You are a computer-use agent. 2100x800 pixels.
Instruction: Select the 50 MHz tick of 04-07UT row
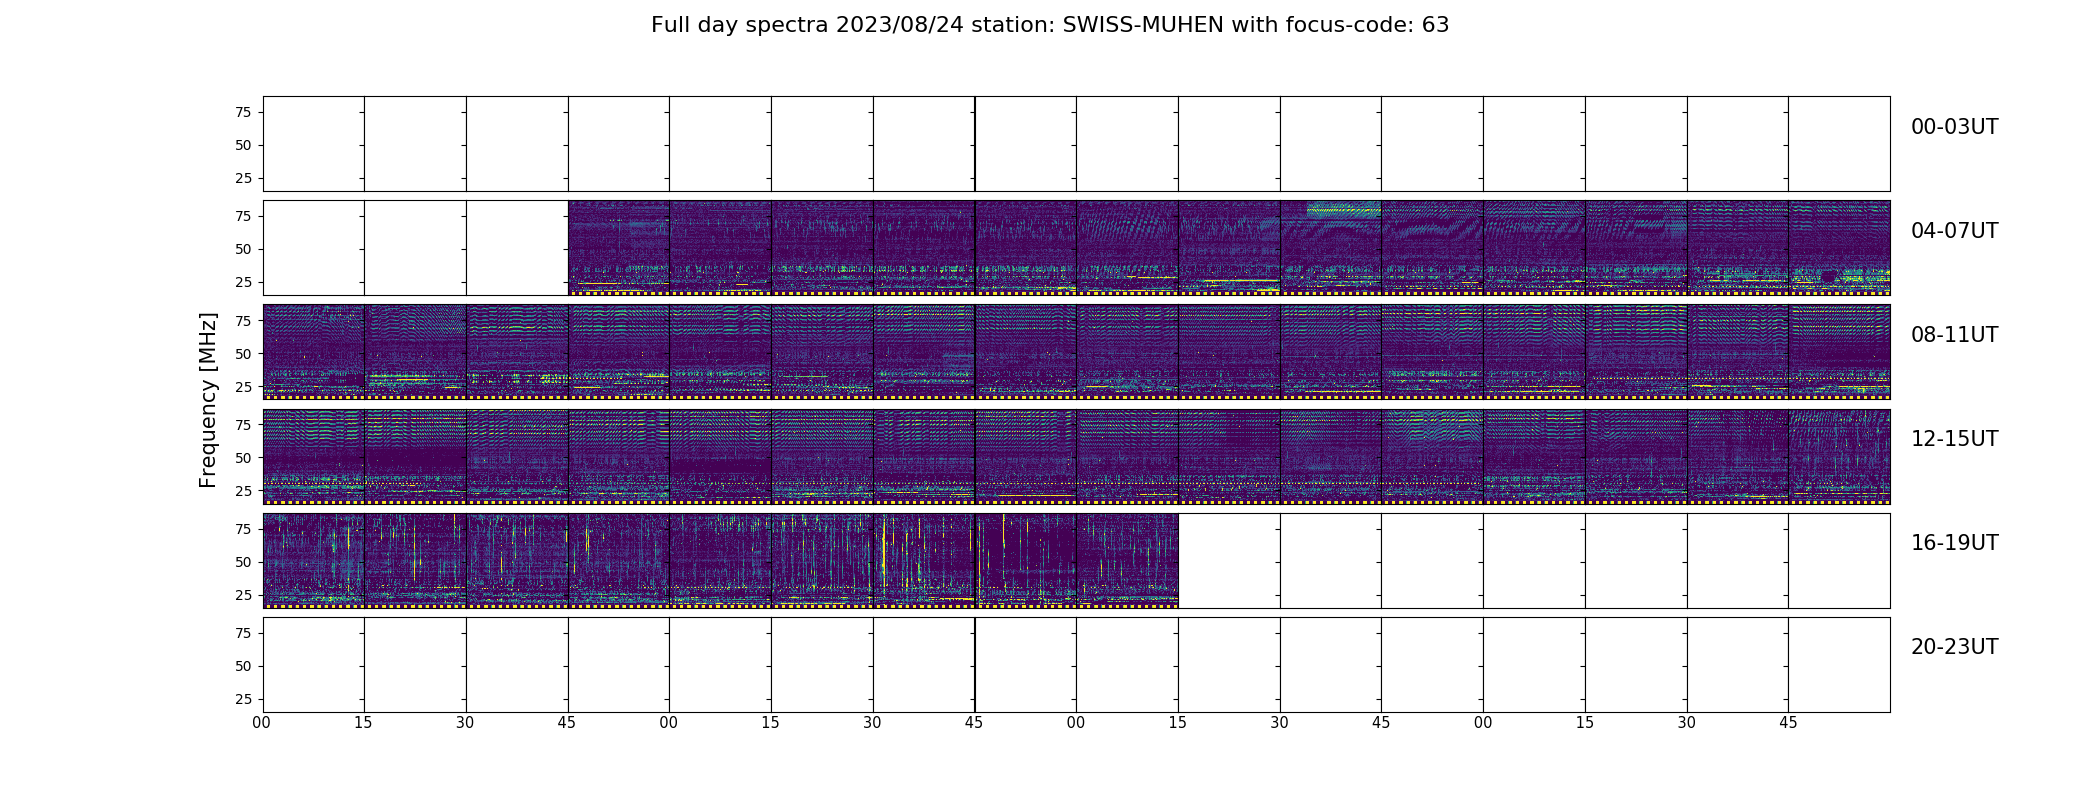(243, 249)
